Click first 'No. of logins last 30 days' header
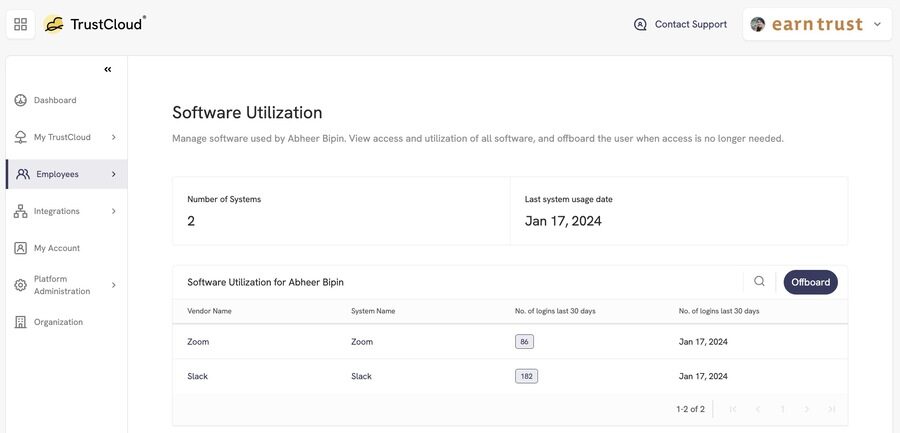The height and width of the screenshot is (433, 900). [555, 311]
